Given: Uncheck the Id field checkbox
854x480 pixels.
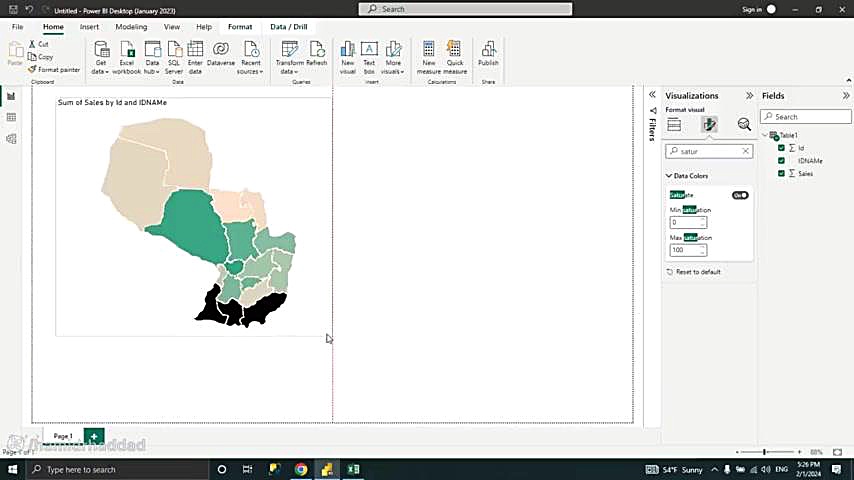Looking at the screenshot, I should (781, 148).
